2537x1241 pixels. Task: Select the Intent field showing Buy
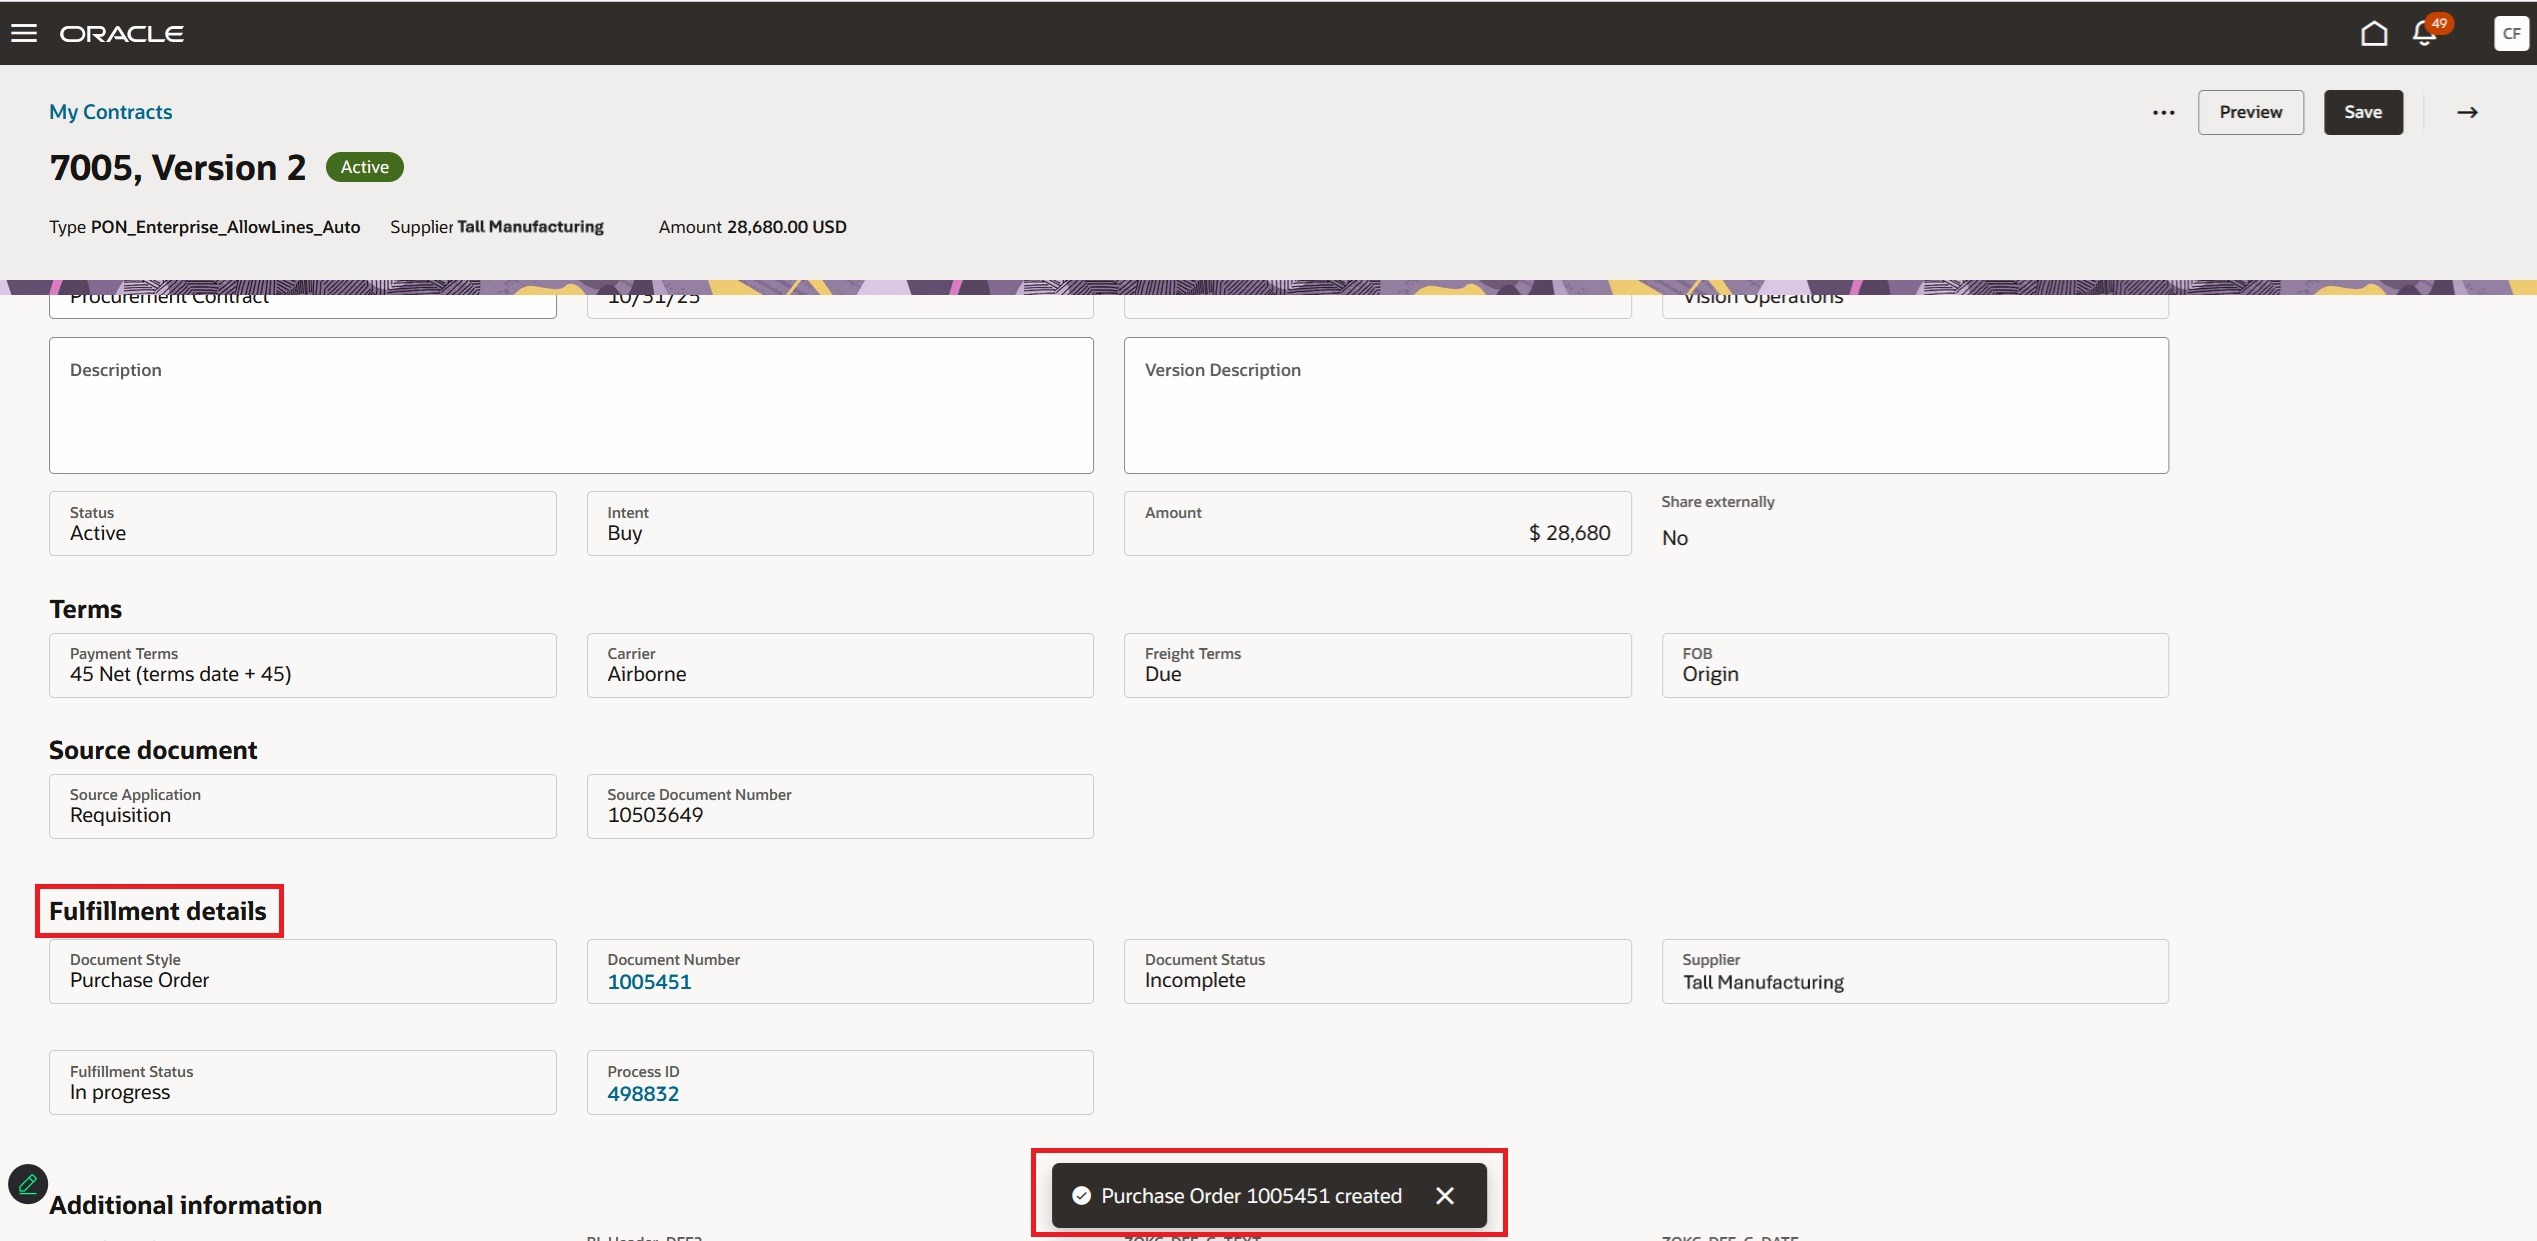(x=839, y=523)
